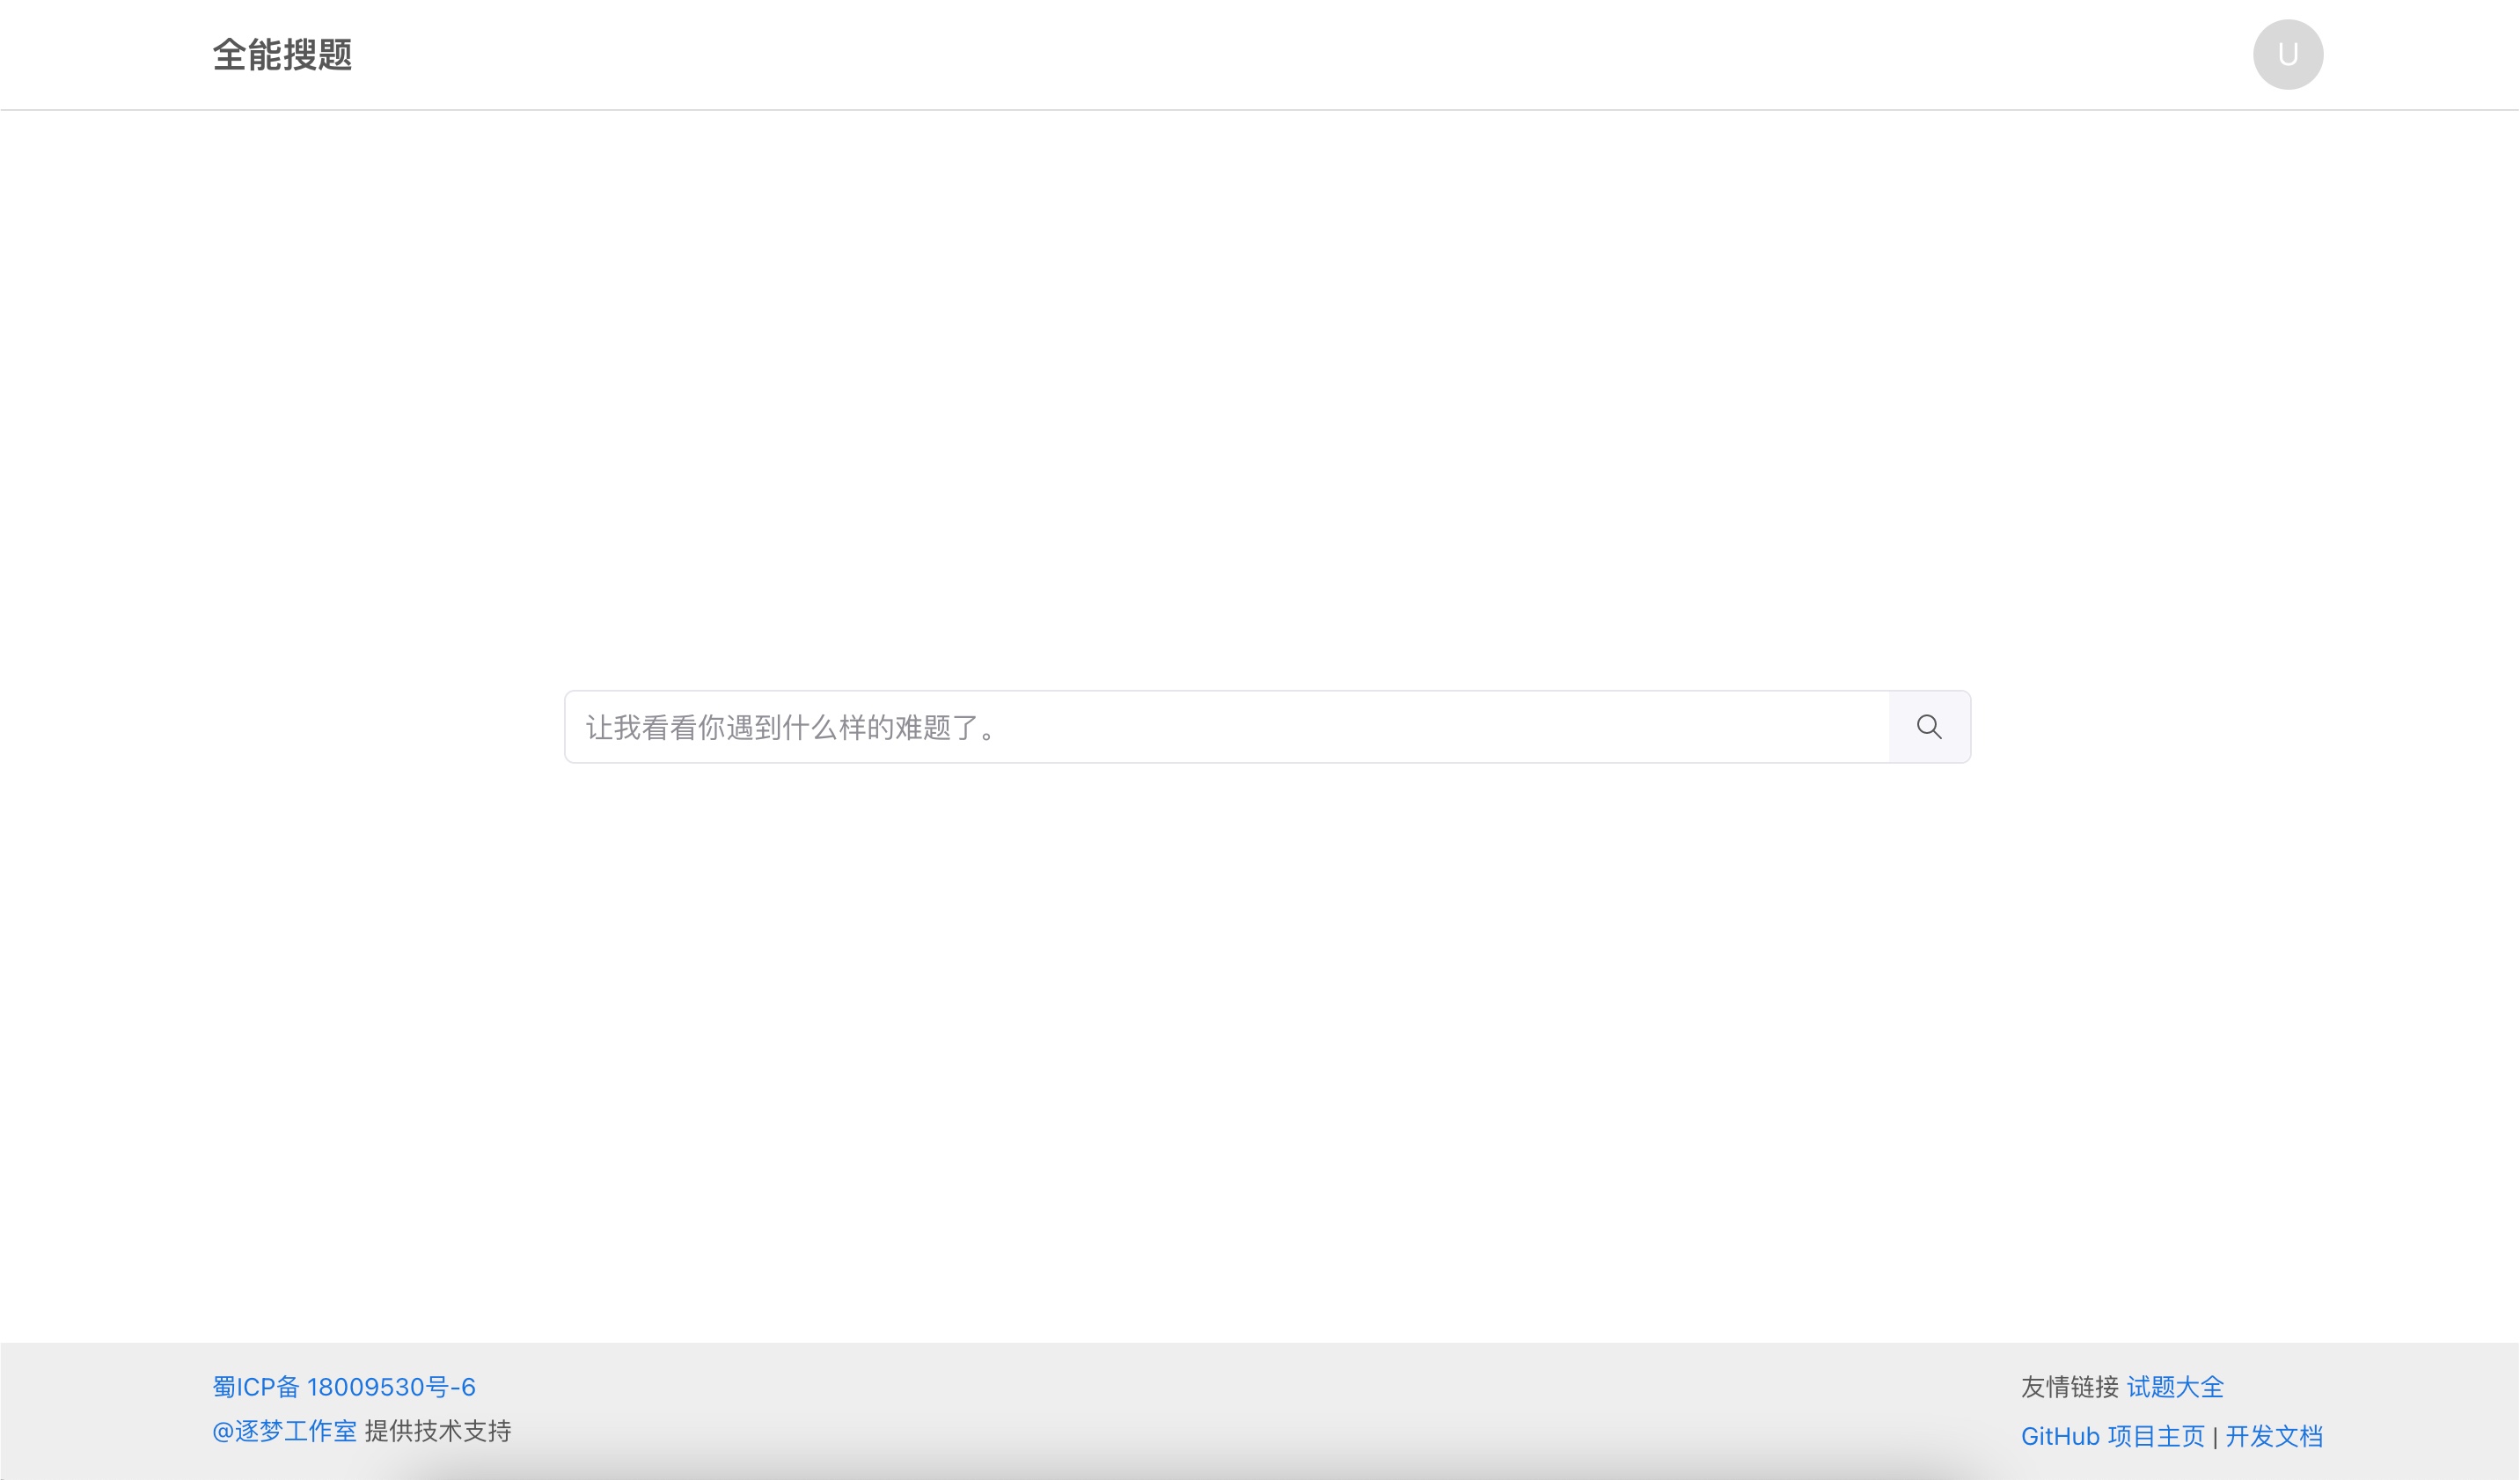
Task: Click the 友情链接 label in footer
Action: 2069,1387
